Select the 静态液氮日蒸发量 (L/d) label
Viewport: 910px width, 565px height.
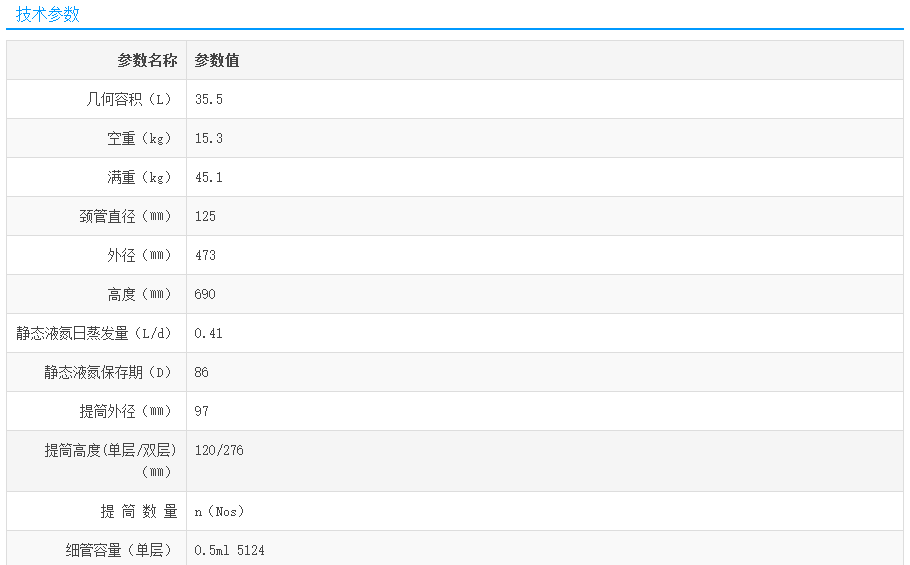pyautogui.click(x=94, y=333)
